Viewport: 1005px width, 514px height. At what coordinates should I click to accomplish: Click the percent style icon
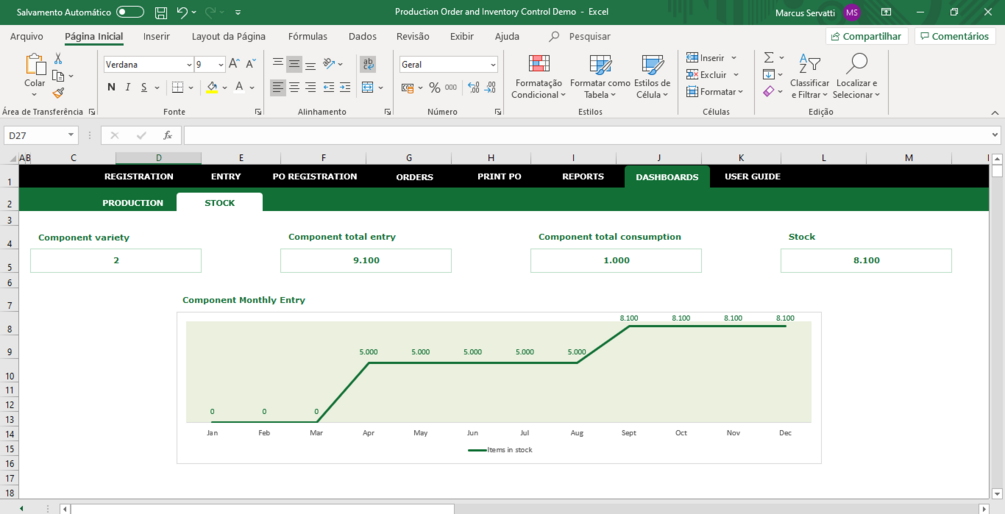pyautogui.click(x=435, y=87)
